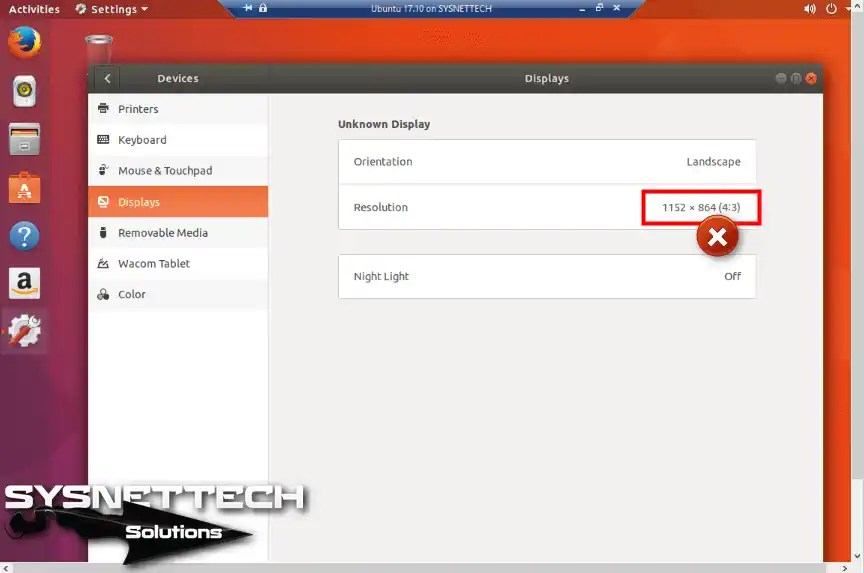Viewport: 864px width, 573px height.
Task: Click the horizontal scrollbar right arrow
Action: pyautogui.click(x=845, y=567)
